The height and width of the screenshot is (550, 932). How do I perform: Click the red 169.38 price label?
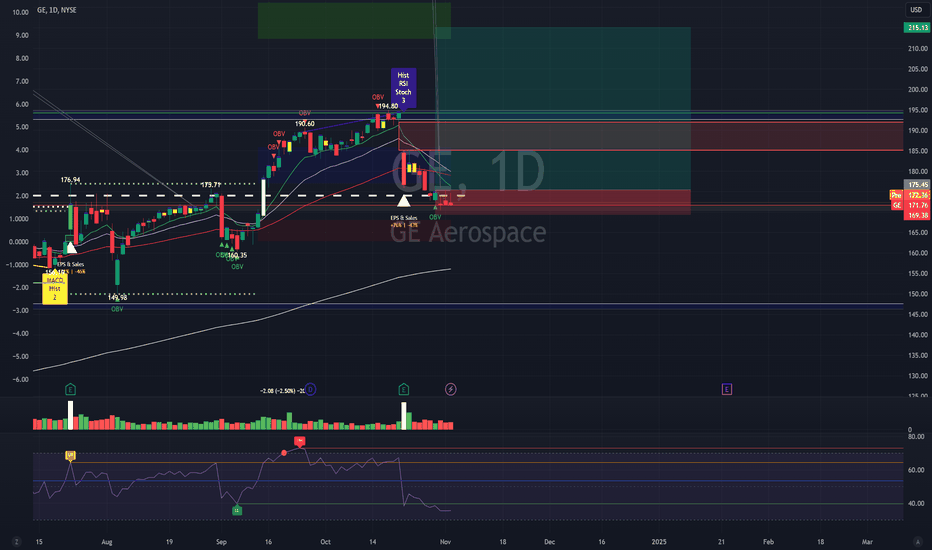click(x=917, y=215)
